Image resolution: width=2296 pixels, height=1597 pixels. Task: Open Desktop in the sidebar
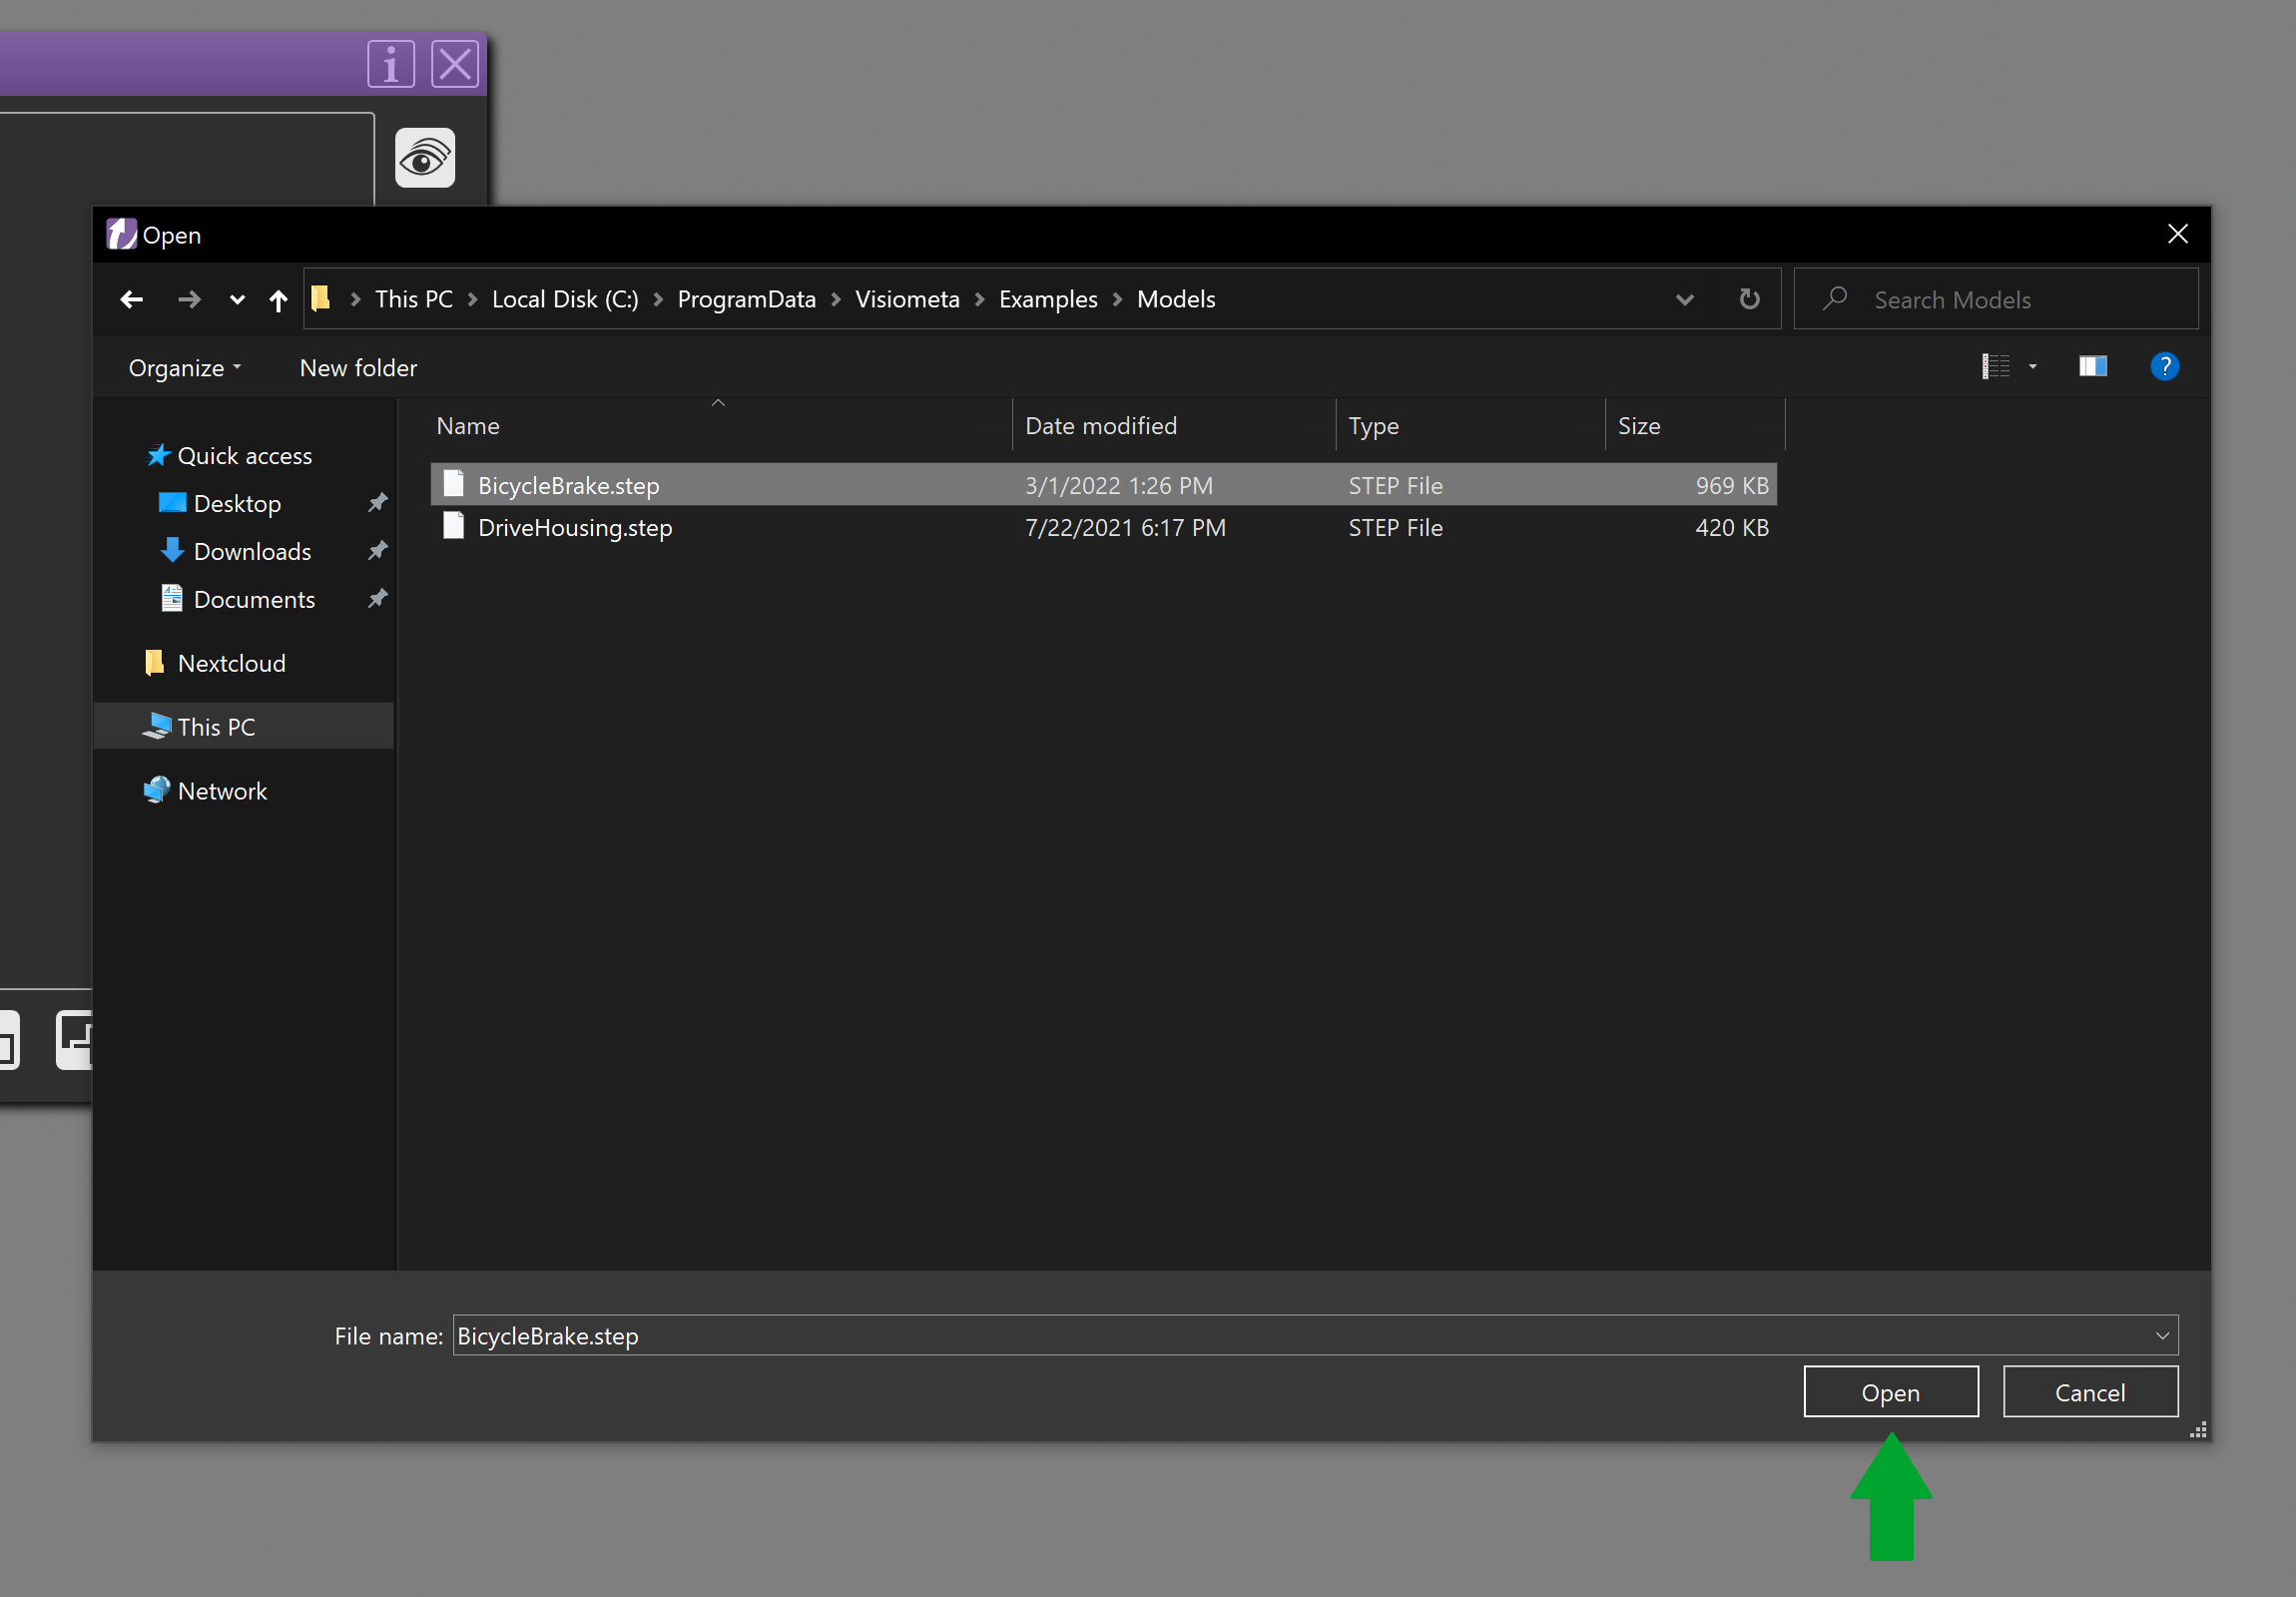[x=220, y=504]
